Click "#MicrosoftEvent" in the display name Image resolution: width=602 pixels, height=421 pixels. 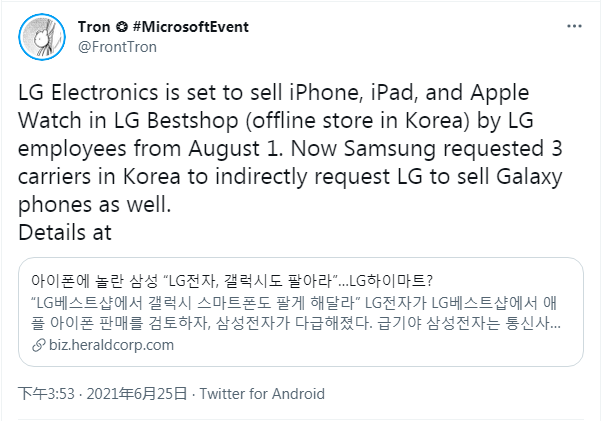190,26
